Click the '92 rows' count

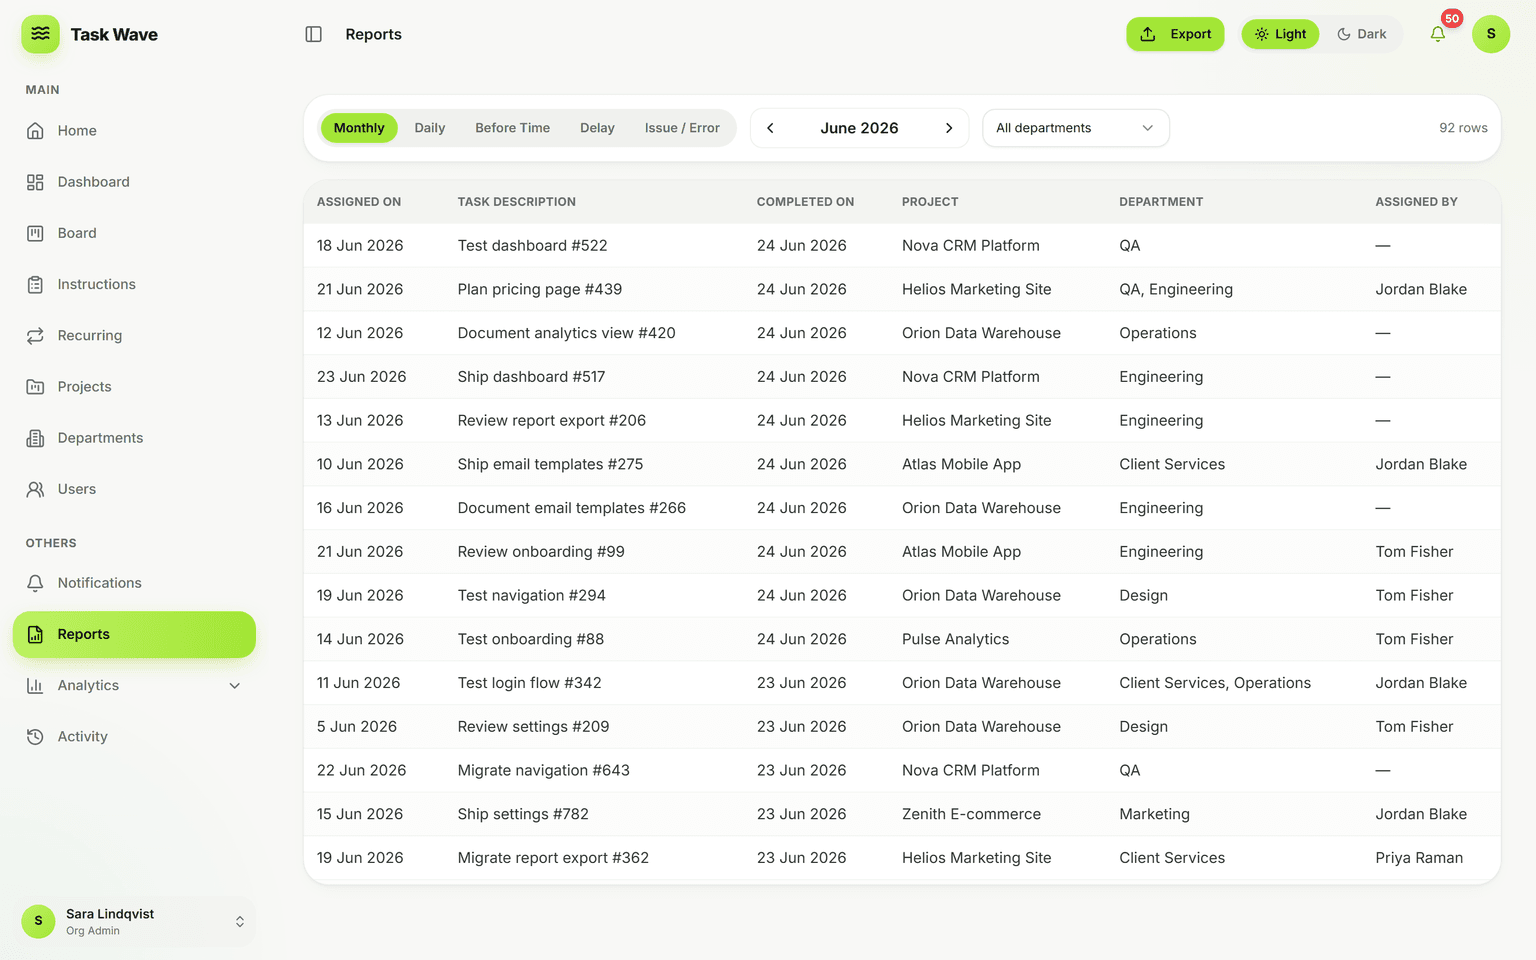[1463, 128]
